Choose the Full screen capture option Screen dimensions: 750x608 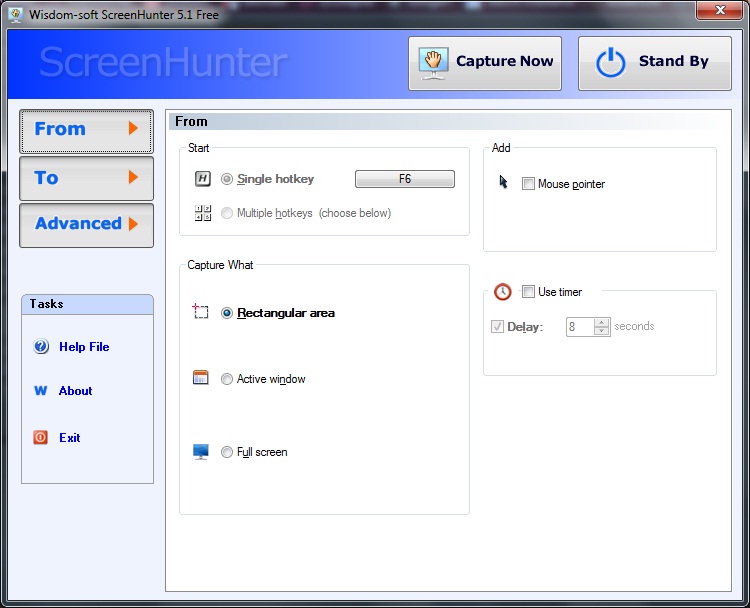pos(227,452)
